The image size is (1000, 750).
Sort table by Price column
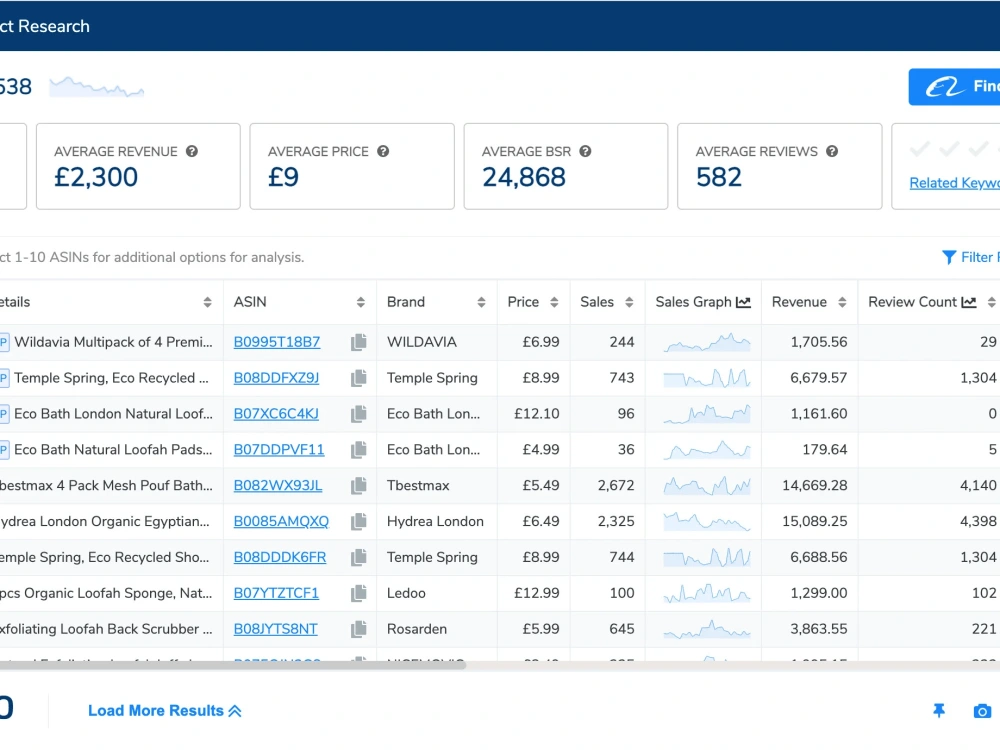[x=554, y=302]
